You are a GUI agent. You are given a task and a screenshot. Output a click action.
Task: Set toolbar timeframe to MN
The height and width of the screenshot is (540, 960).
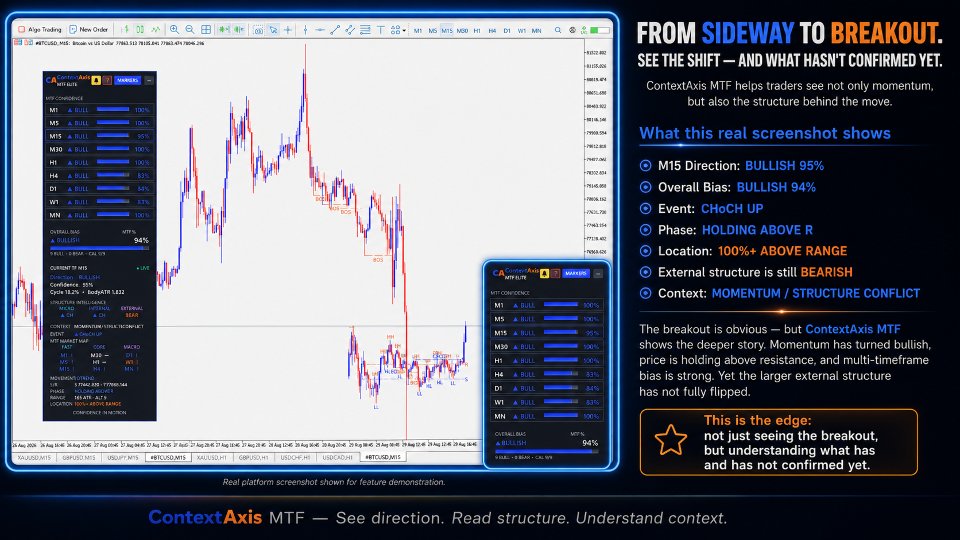[536, 30]
